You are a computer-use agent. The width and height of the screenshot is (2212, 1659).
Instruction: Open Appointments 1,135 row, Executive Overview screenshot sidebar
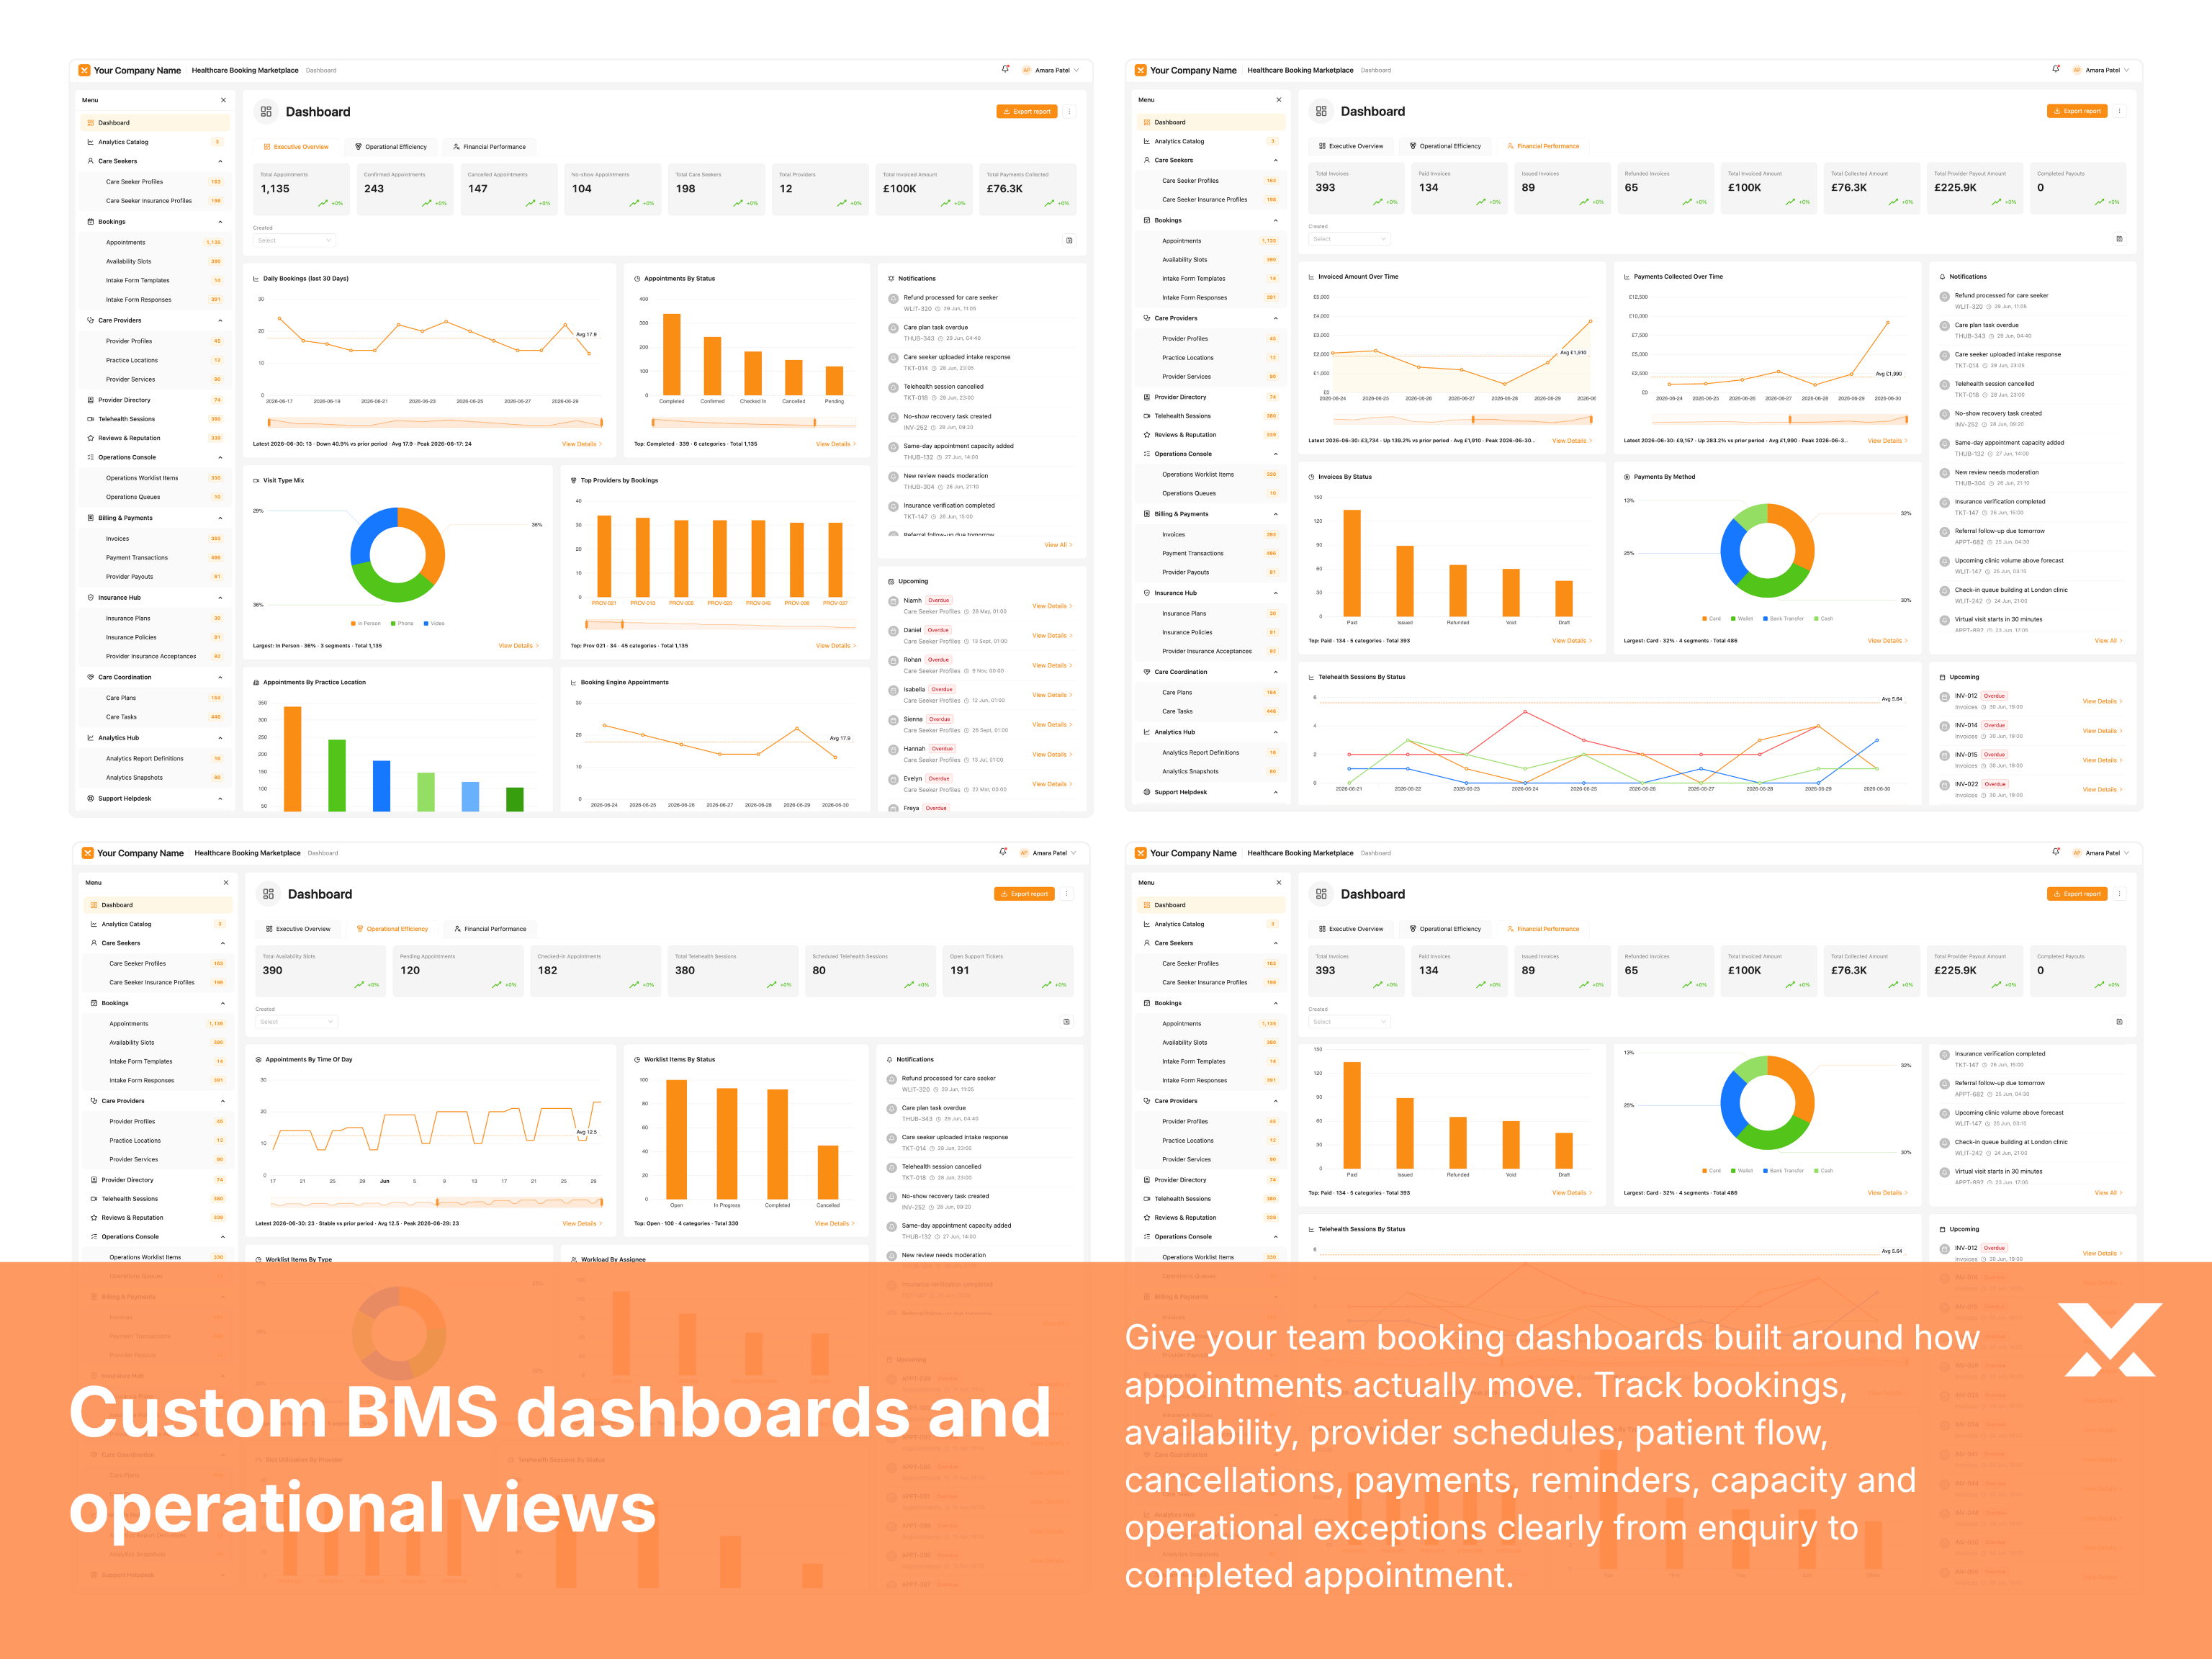154,242
